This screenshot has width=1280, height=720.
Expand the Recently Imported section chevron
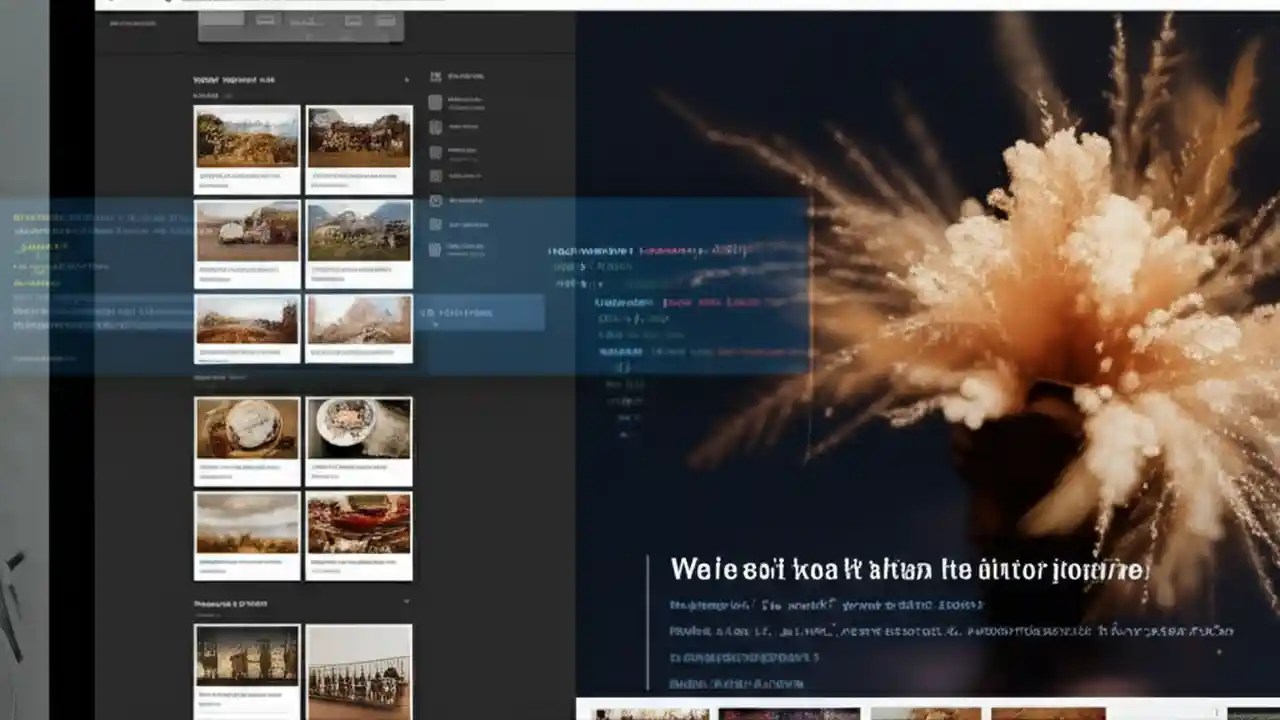(406, 79)
